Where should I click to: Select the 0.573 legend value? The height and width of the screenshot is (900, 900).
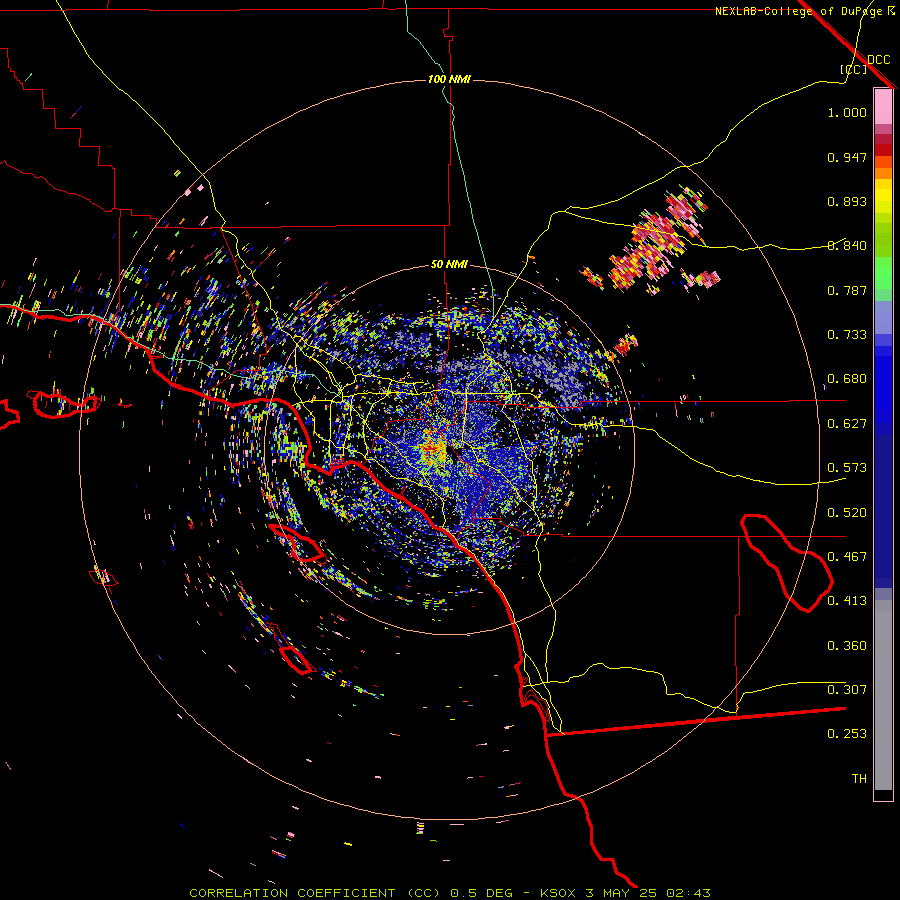(x=847, y=468)
